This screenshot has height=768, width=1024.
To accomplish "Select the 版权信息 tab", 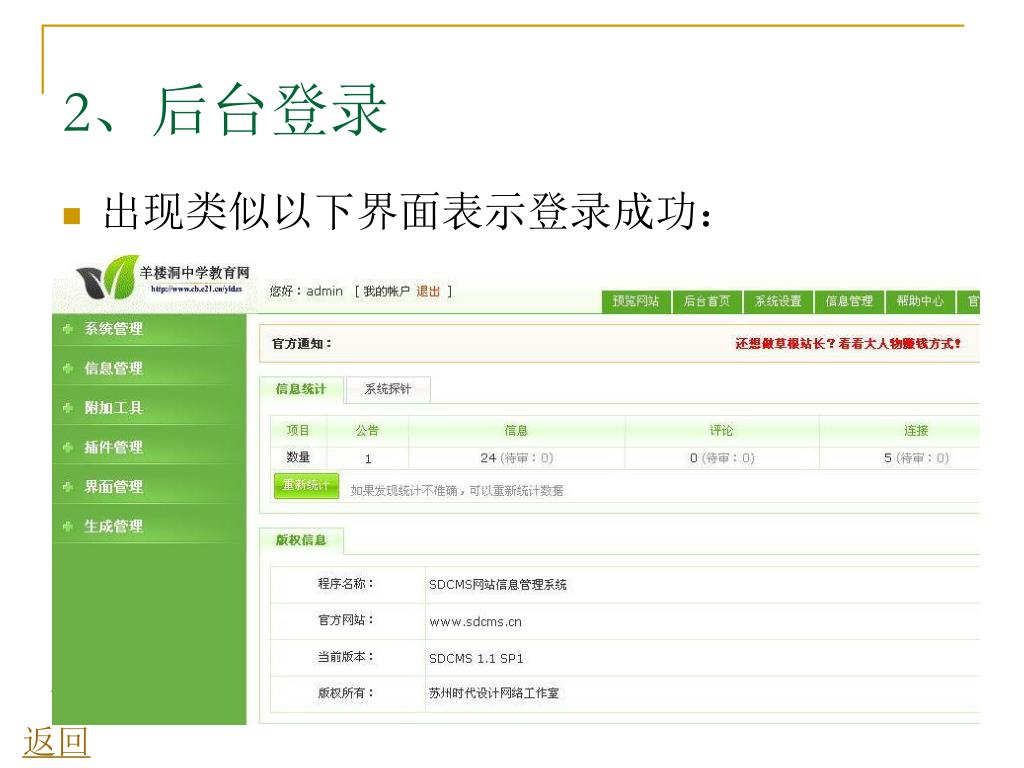I will tap(301, 540).
